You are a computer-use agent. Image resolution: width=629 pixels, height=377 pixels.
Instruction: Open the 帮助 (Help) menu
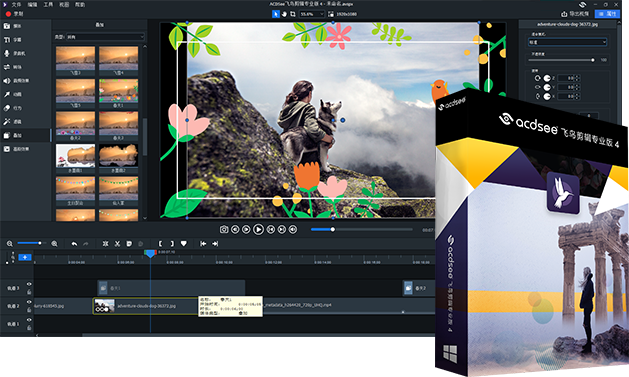click(80, 4)
